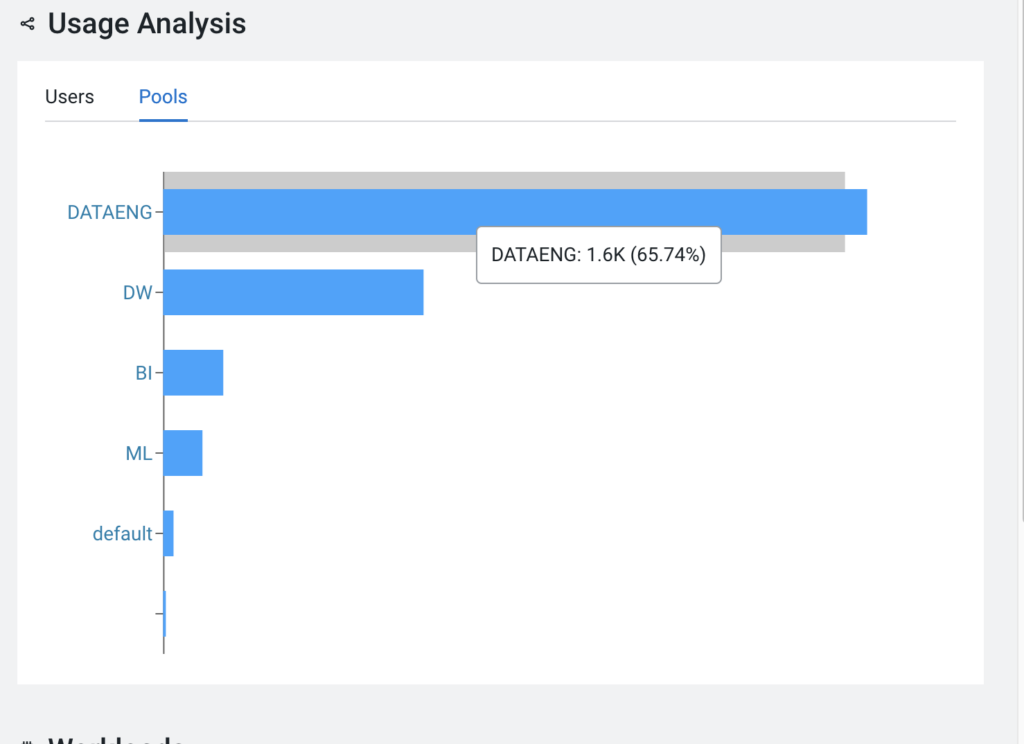This screenshot has width=1024, height=744.
Task: Click the share icon beside Usage Analysis
Action: tap(27, 23)
